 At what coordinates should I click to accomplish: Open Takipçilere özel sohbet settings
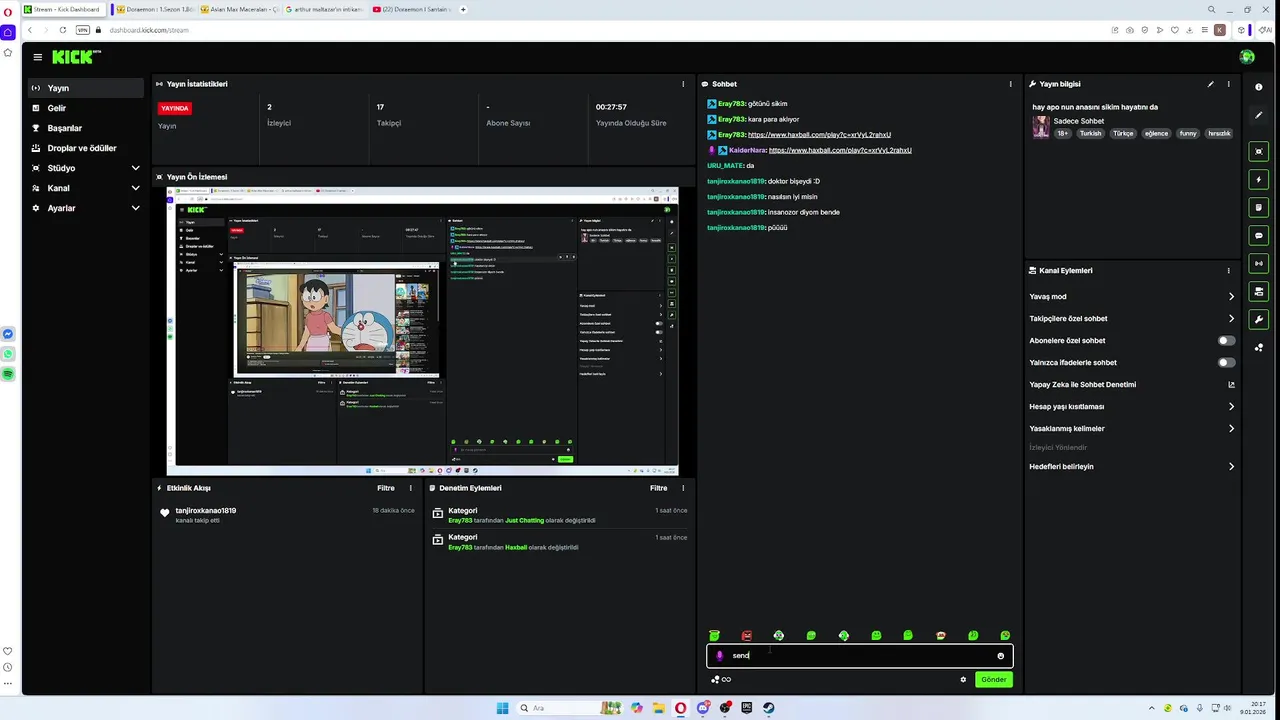(1132, 319)
